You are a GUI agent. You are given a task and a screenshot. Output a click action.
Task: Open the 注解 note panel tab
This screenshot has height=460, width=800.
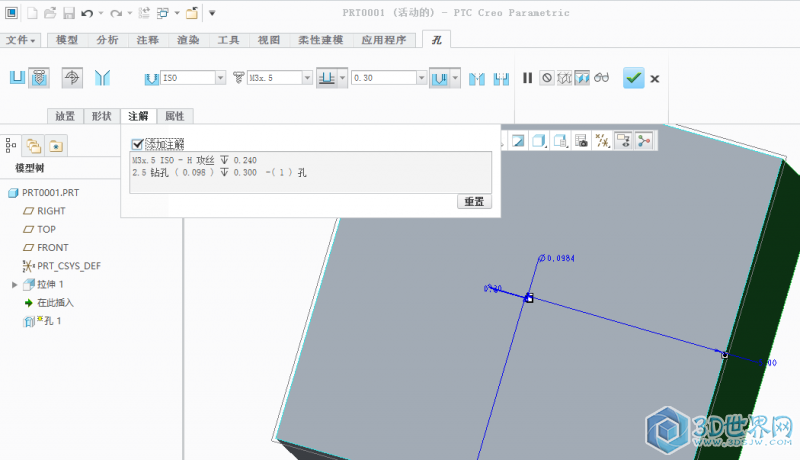138,116
